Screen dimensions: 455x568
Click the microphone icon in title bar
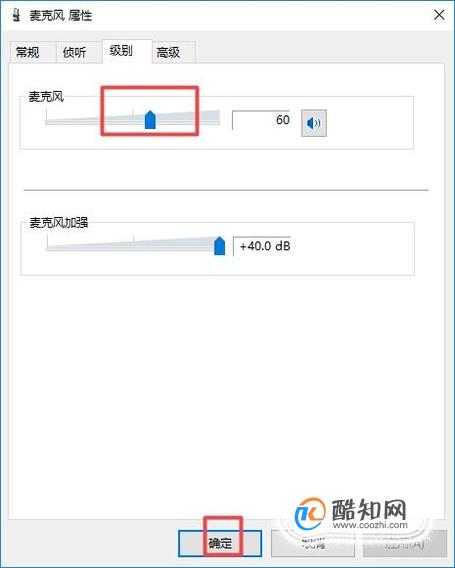[16, 16]
